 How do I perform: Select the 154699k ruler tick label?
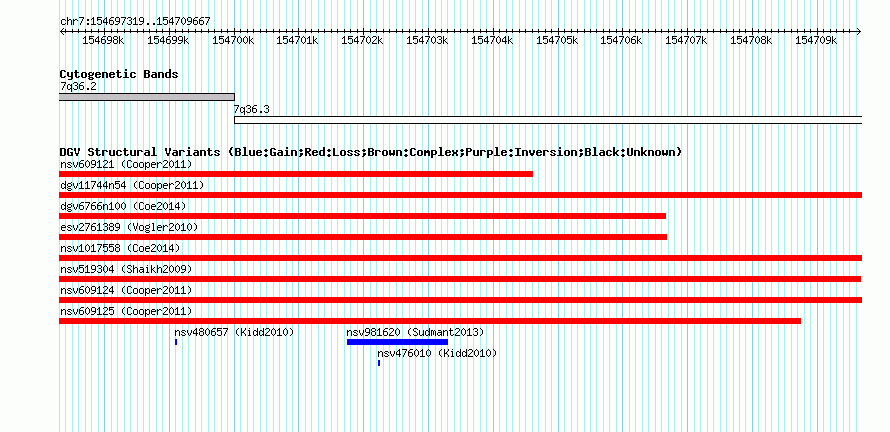[x=168, y=40]
